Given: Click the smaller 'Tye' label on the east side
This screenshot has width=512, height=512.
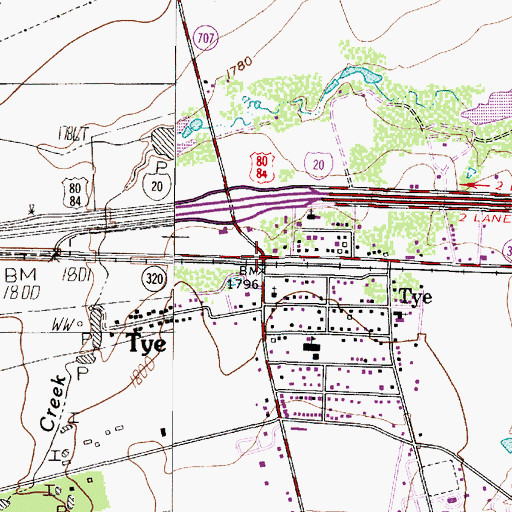Looking at the screenshot, I should (416, 296).
